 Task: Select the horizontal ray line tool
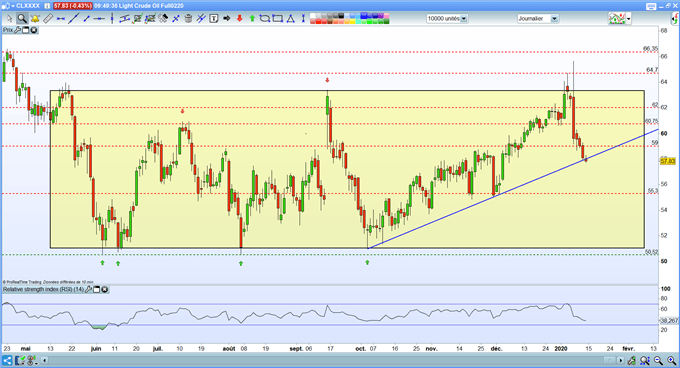click(x=99, y=19)
